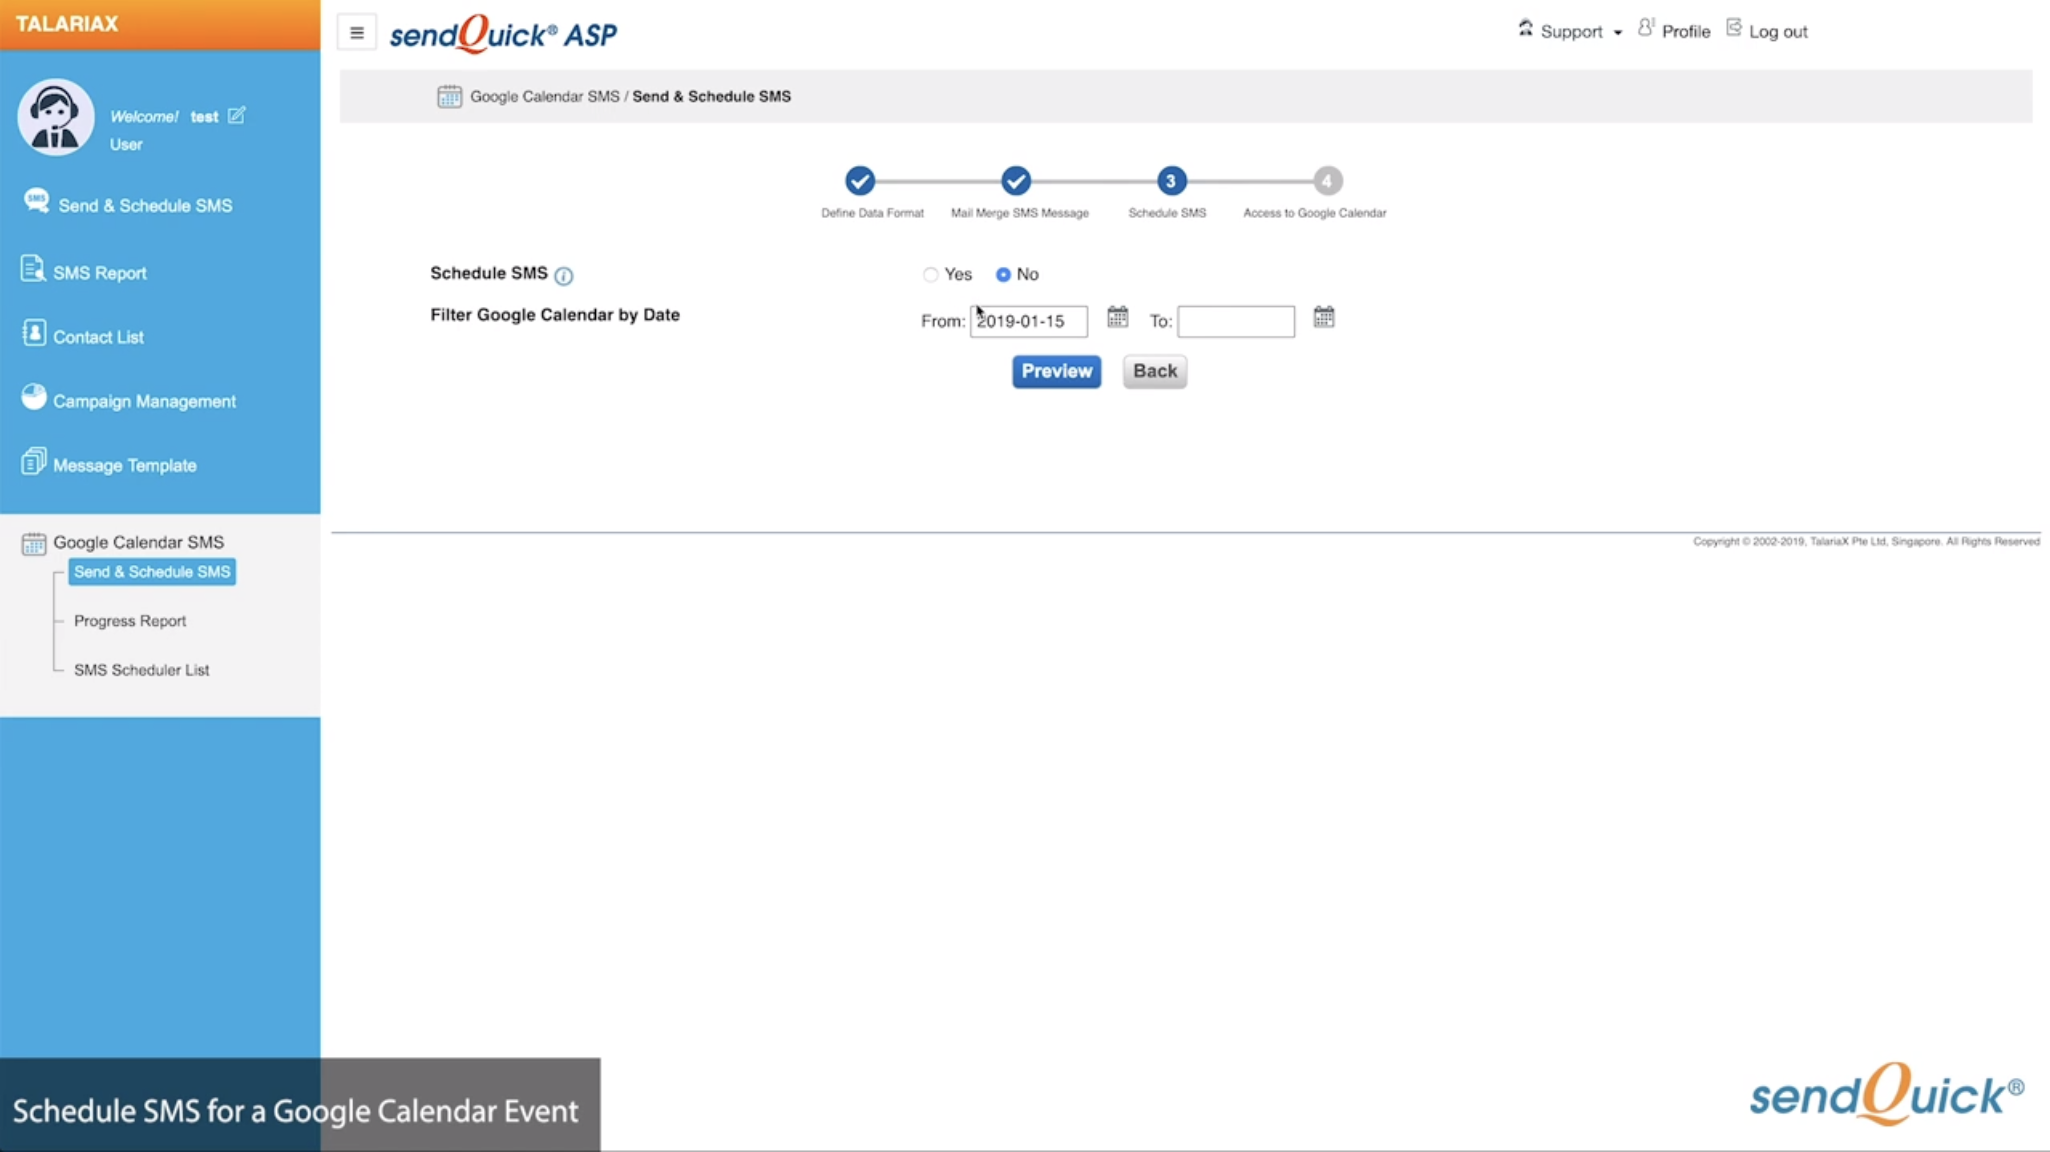Click the Schedule SMS info icon
Viewport: 2050px width, 1152px height.
tap(564, 276)
